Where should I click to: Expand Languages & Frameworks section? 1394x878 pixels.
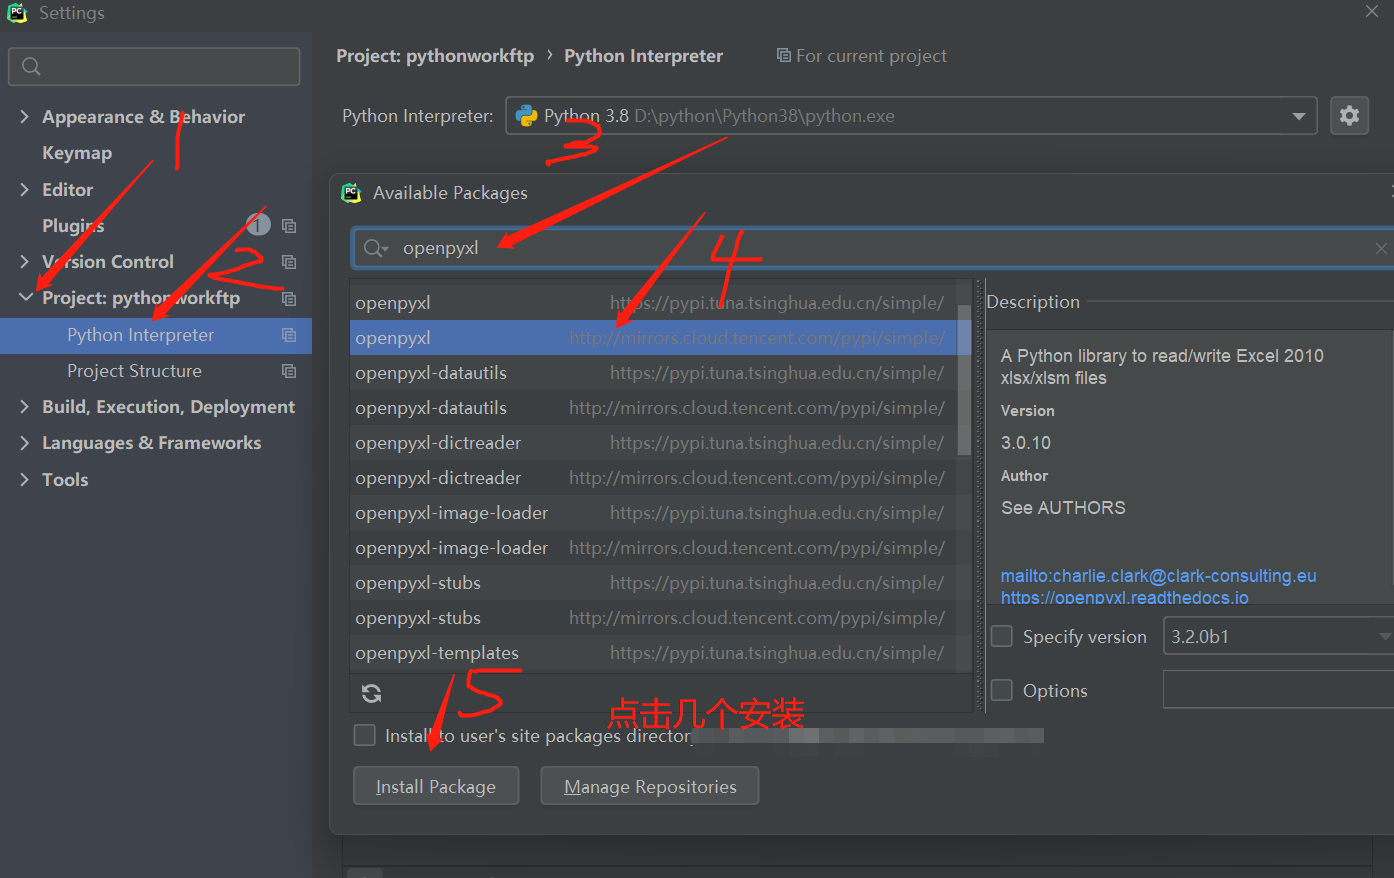pos(24,443)
